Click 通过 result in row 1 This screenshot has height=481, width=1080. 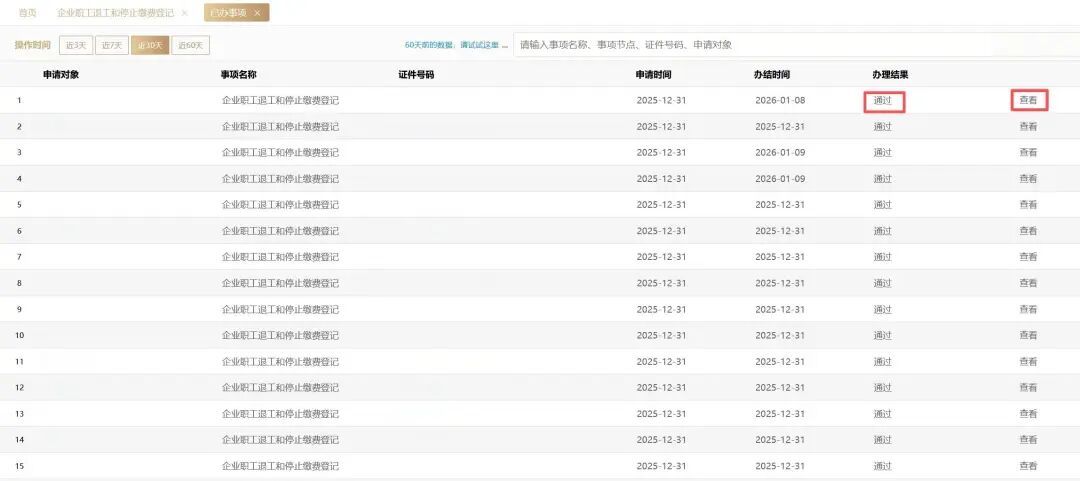tap(883, 100)
